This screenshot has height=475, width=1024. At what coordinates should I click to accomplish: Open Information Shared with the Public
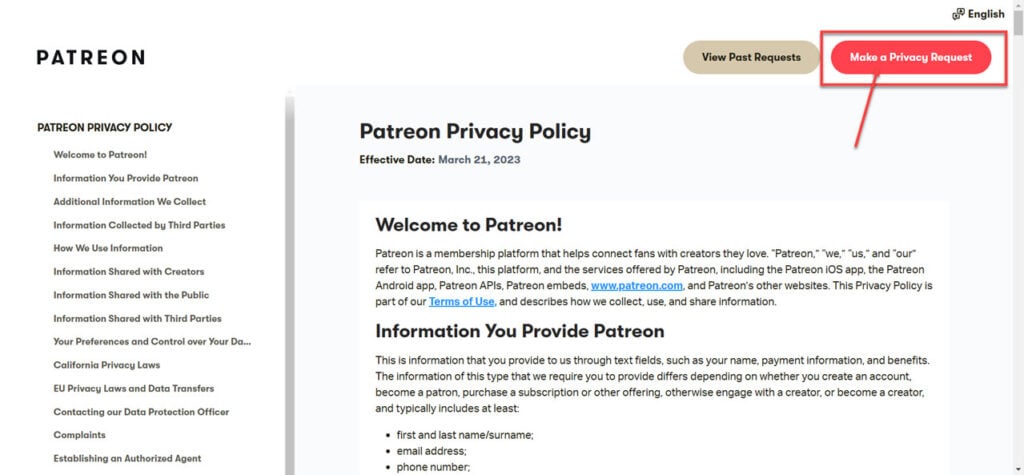pos(131,295)
